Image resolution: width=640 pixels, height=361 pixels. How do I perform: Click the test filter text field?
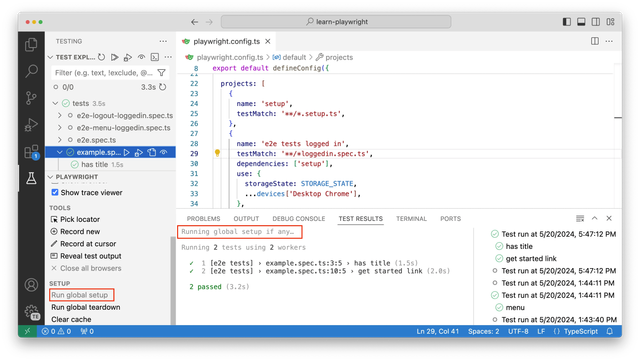104,73
